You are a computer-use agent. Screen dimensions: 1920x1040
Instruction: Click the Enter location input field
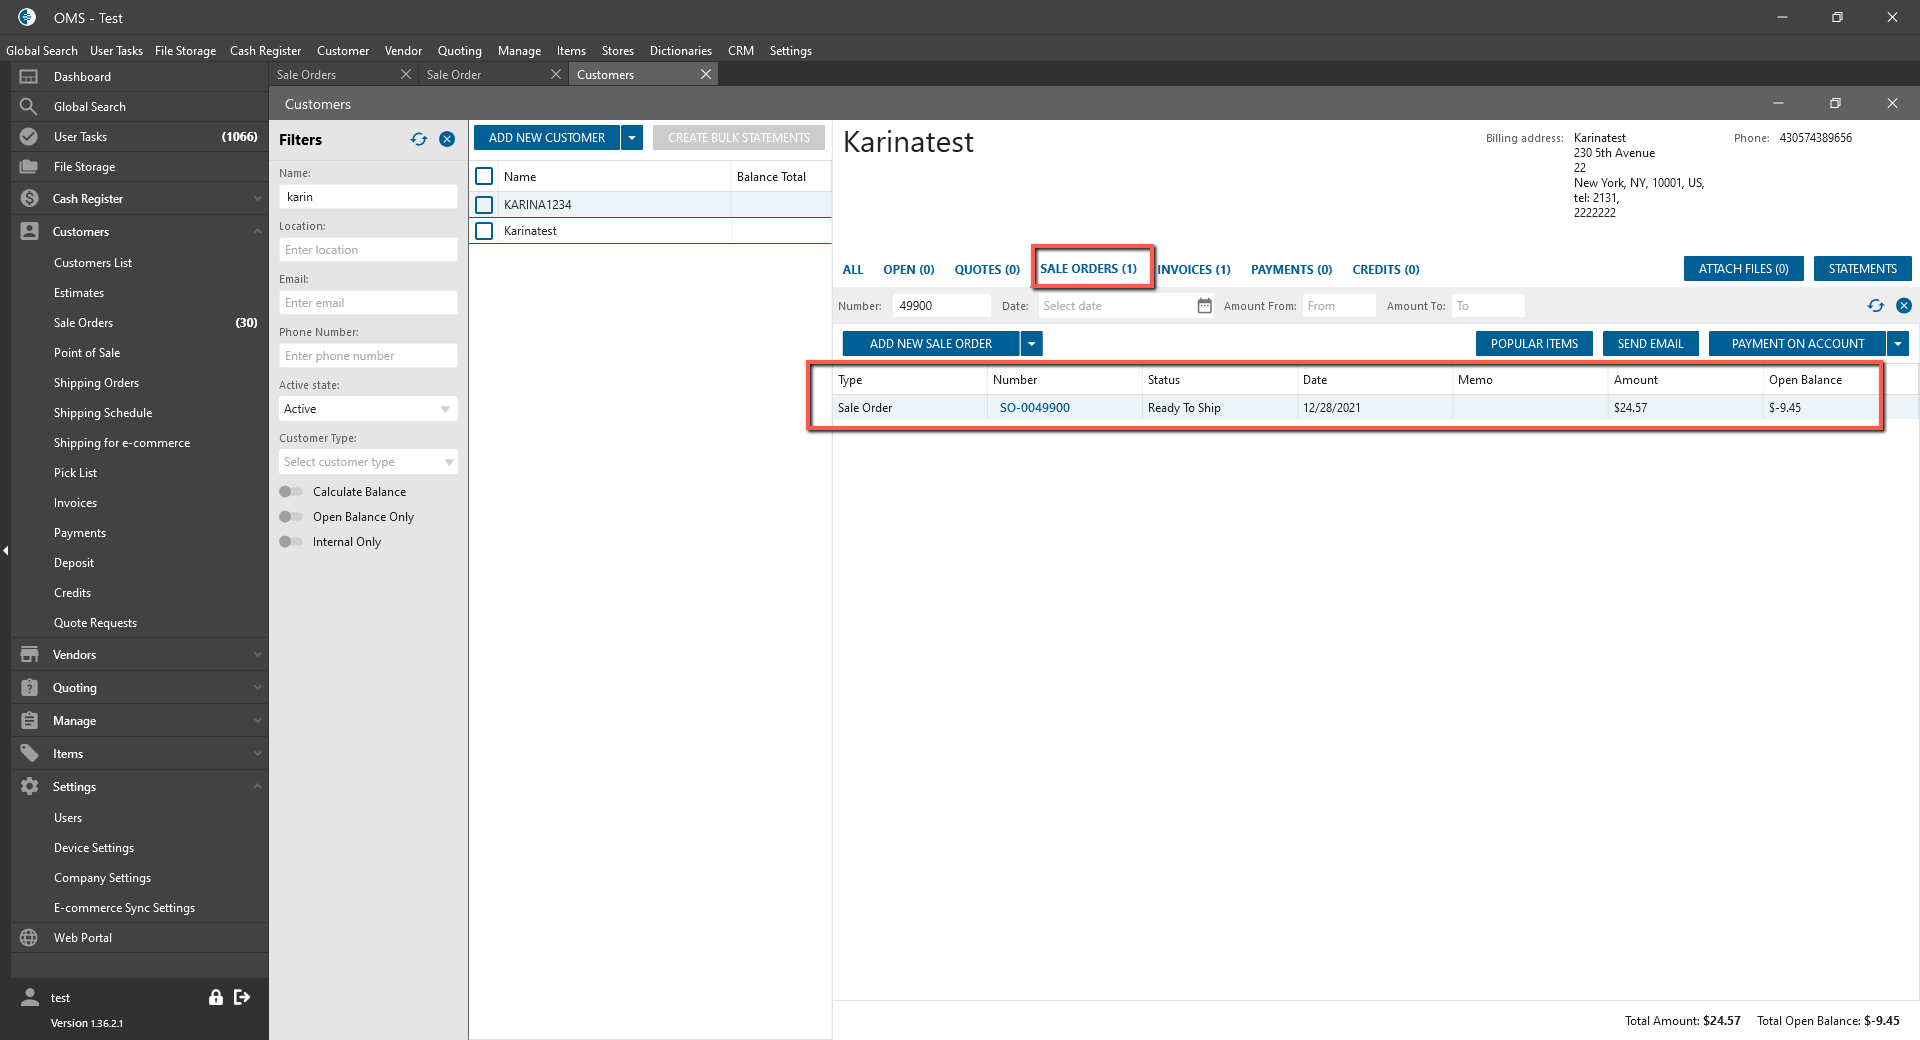click(x=368, y=250)
